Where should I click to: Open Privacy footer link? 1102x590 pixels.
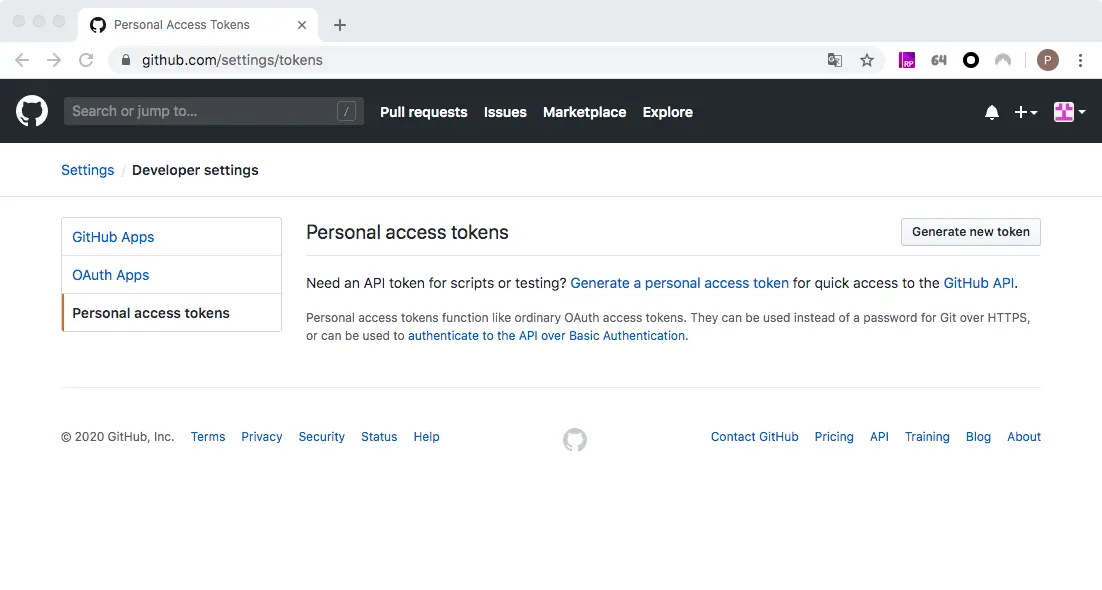tap(261, 437)
